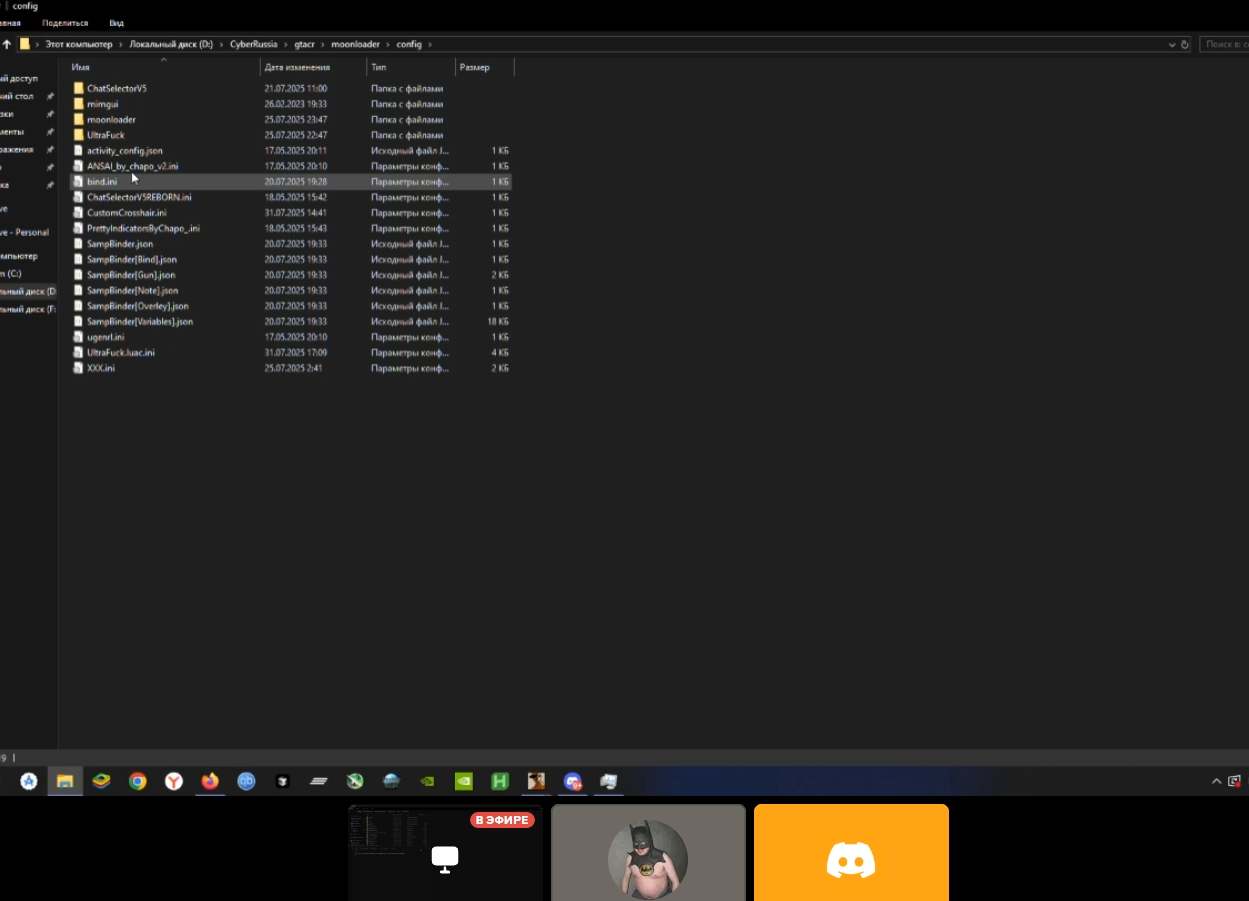Open the Вид ribbon tab
Image resolution: width=1249 pixels, height=901 pixels.
click(117, 22)
